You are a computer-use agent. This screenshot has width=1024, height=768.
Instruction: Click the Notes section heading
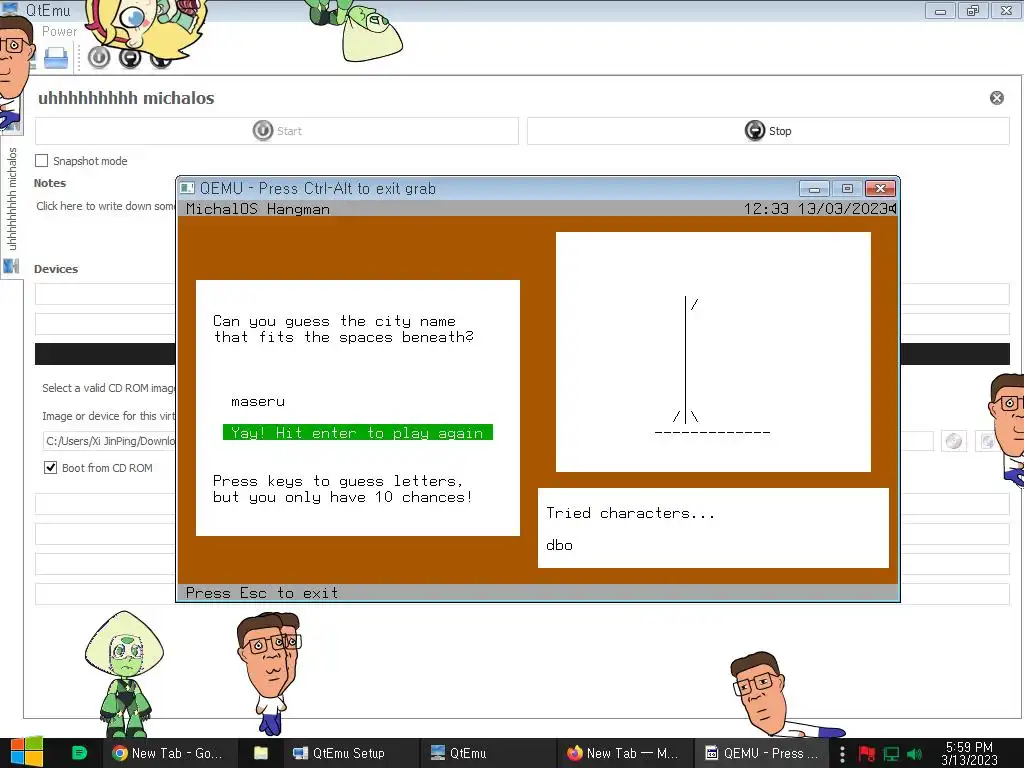coord(50,183)
